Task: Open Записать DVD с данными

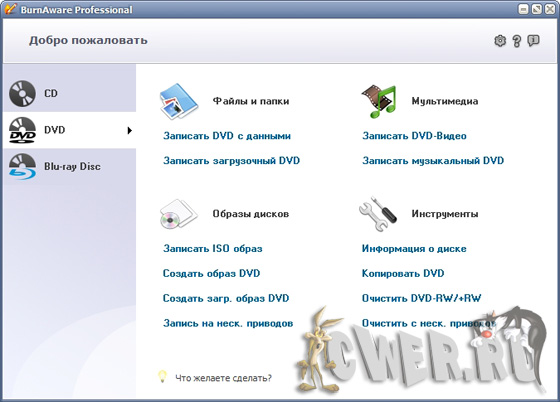Action: click(227, 136)
